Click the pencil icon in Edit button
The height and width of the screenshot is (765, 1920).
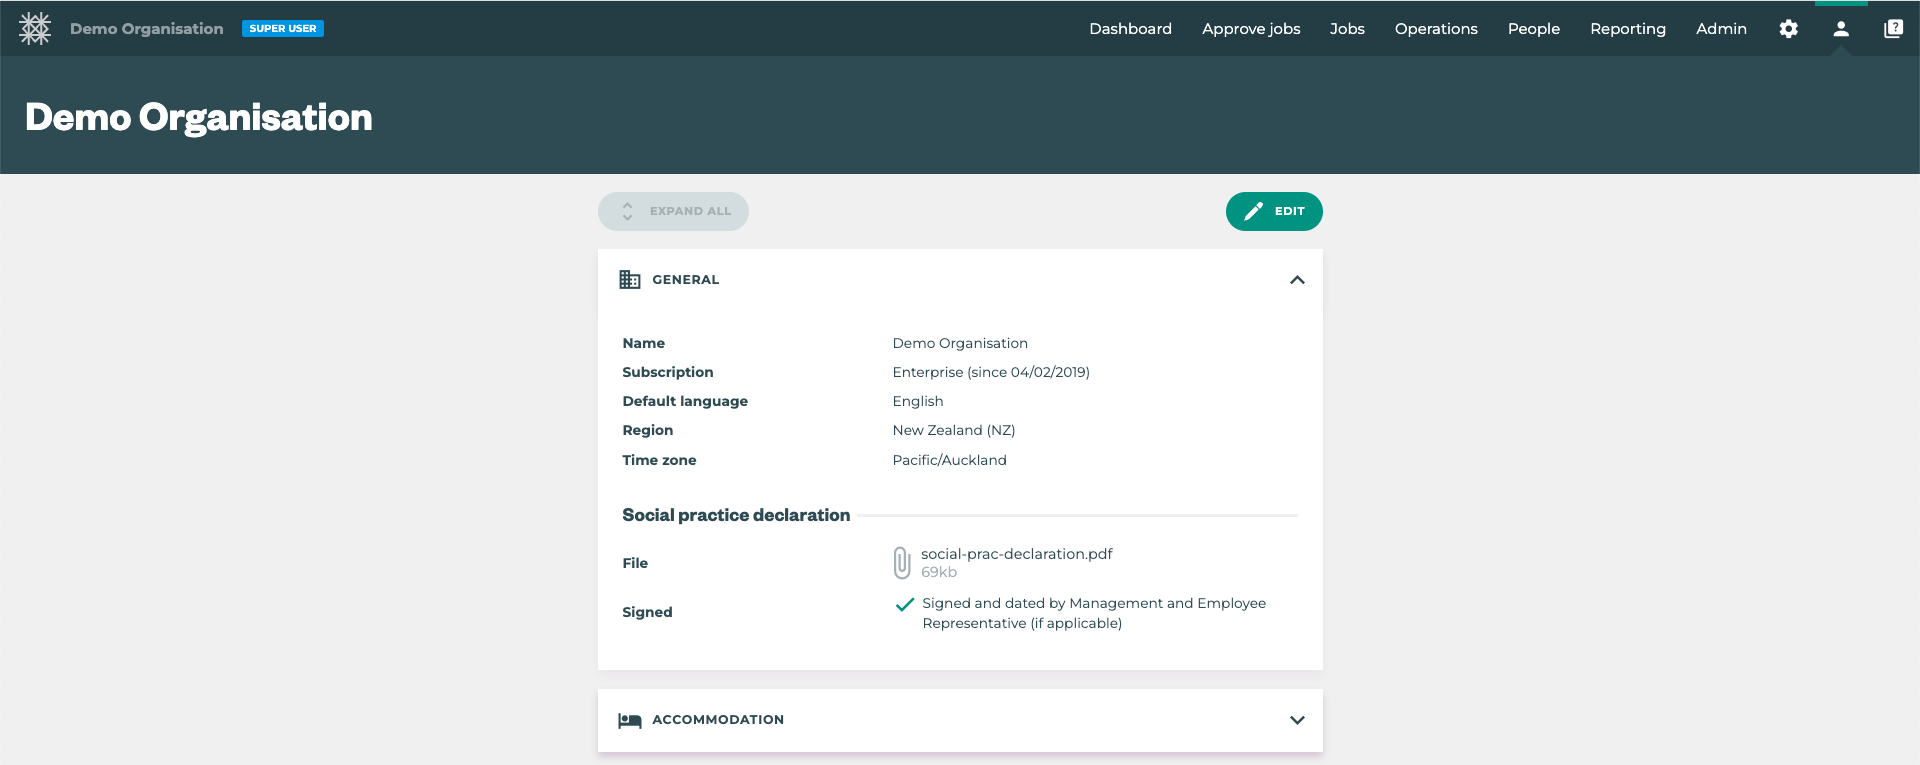click(1253, 211)
